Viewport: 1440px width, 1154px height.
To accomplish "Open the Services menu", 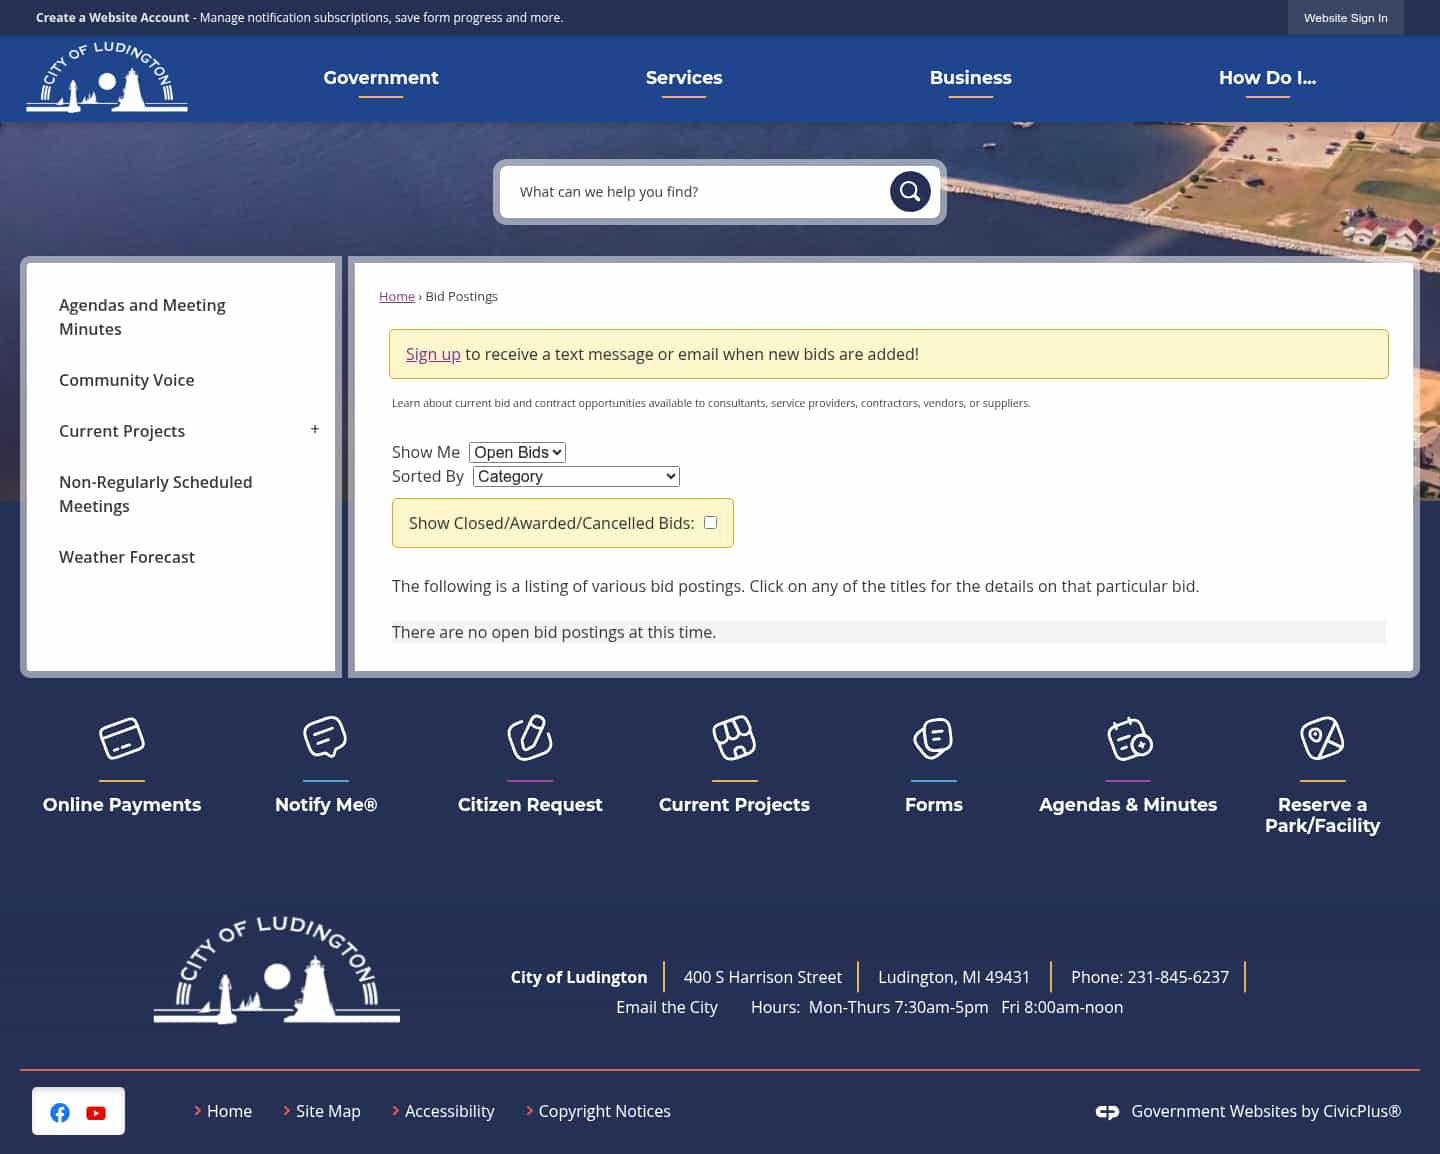I will click(684, 77).
